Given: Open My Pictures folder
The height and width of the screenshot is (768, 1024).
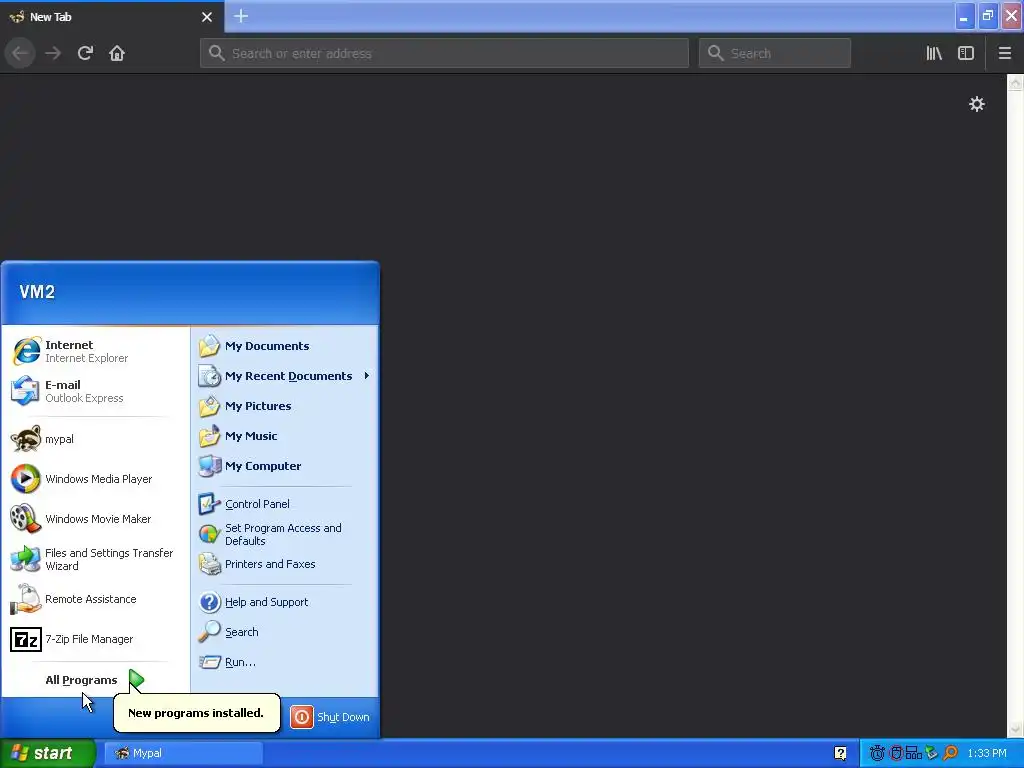Looking at the screenshot, I should click(x=285, y=406).
